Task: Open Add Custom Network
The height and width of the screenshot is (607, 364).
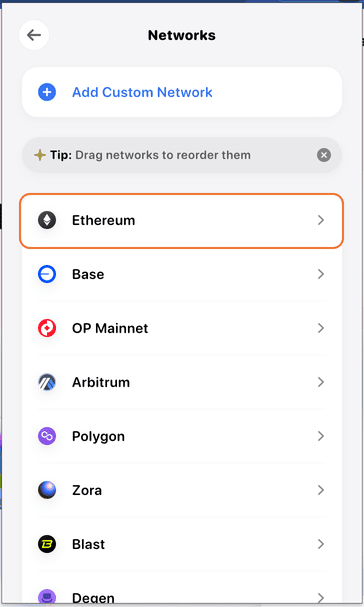Action: pos(182,92)
